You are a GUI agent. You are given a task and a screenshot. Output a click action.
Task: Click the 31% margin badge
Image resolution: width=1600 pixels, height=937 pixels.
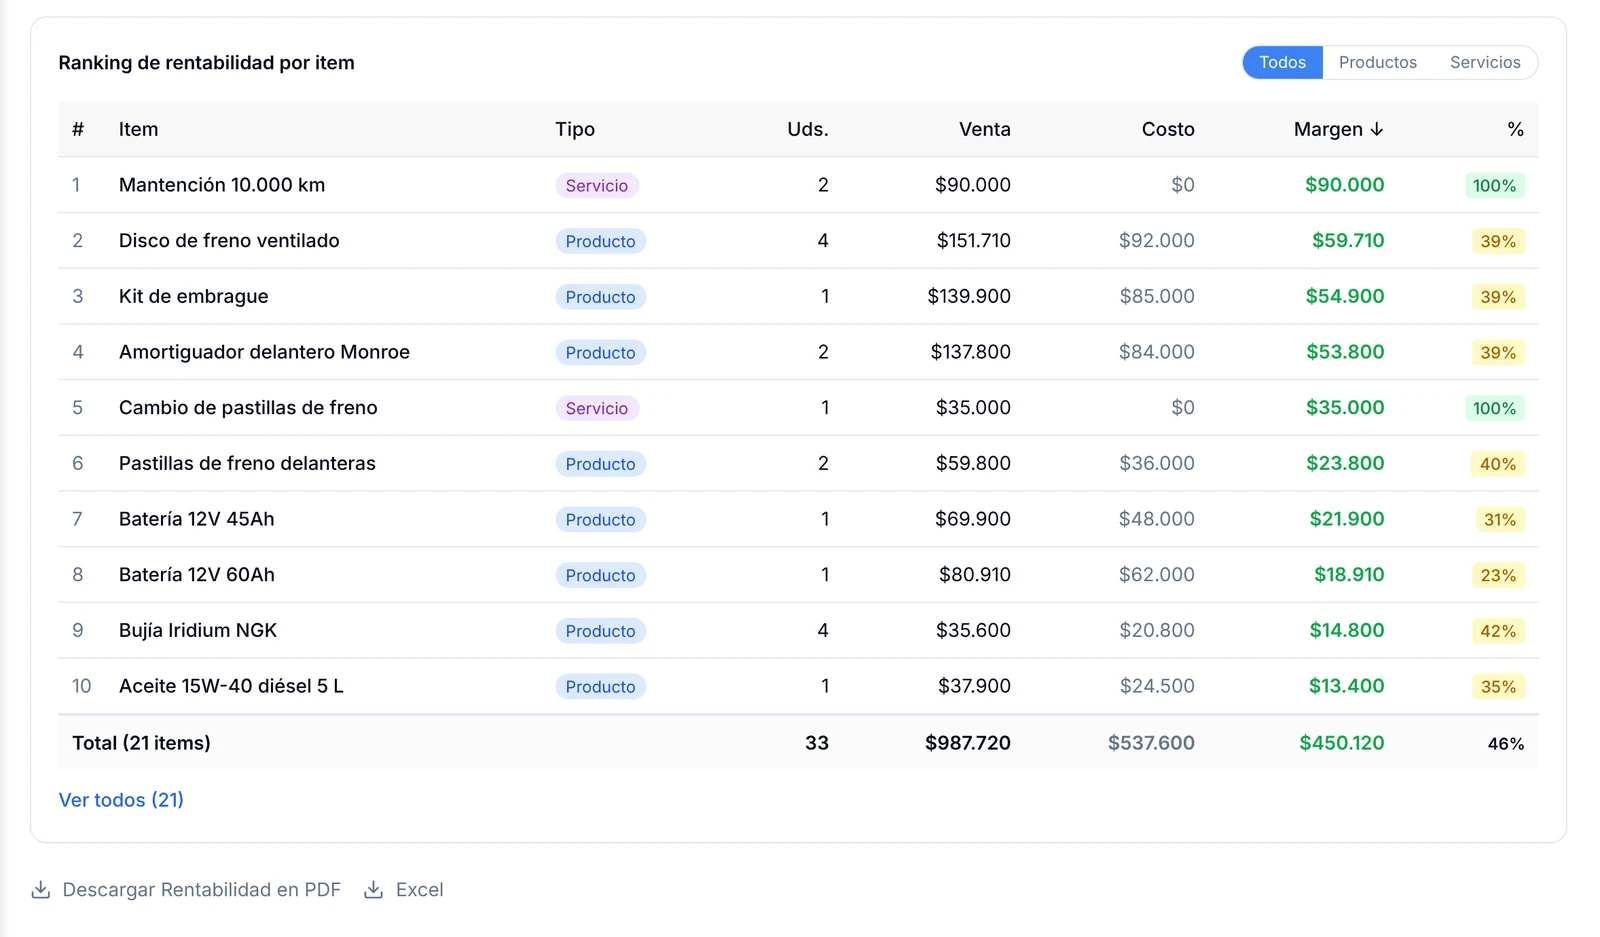(1499, 520)
